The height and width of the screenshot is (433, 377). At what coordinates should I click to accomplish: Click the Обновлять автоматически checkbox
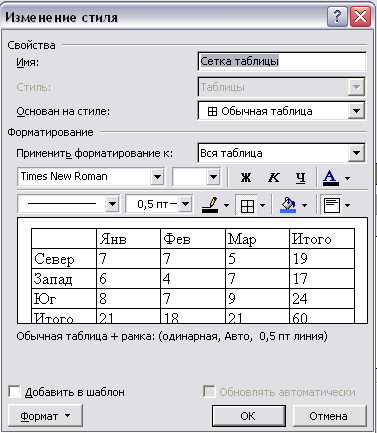(209, 392)
